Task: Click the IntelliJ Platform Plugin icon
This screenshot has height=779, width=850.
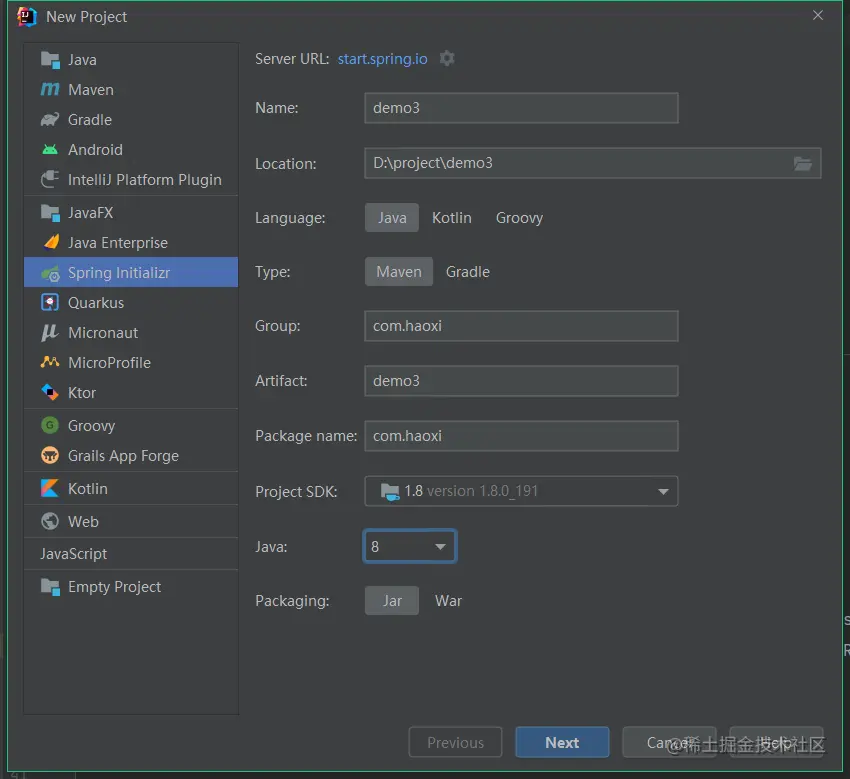Action: coord(50,179)
